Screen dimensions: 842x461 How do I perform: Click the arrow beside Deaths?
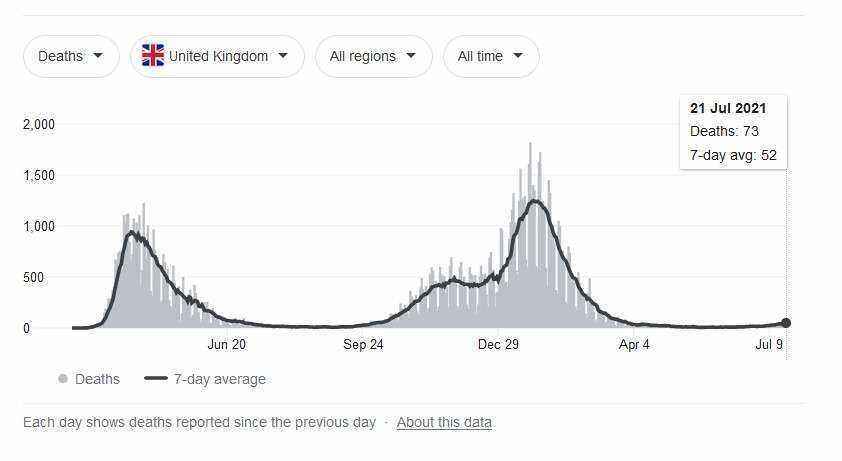tap(98, 55)
